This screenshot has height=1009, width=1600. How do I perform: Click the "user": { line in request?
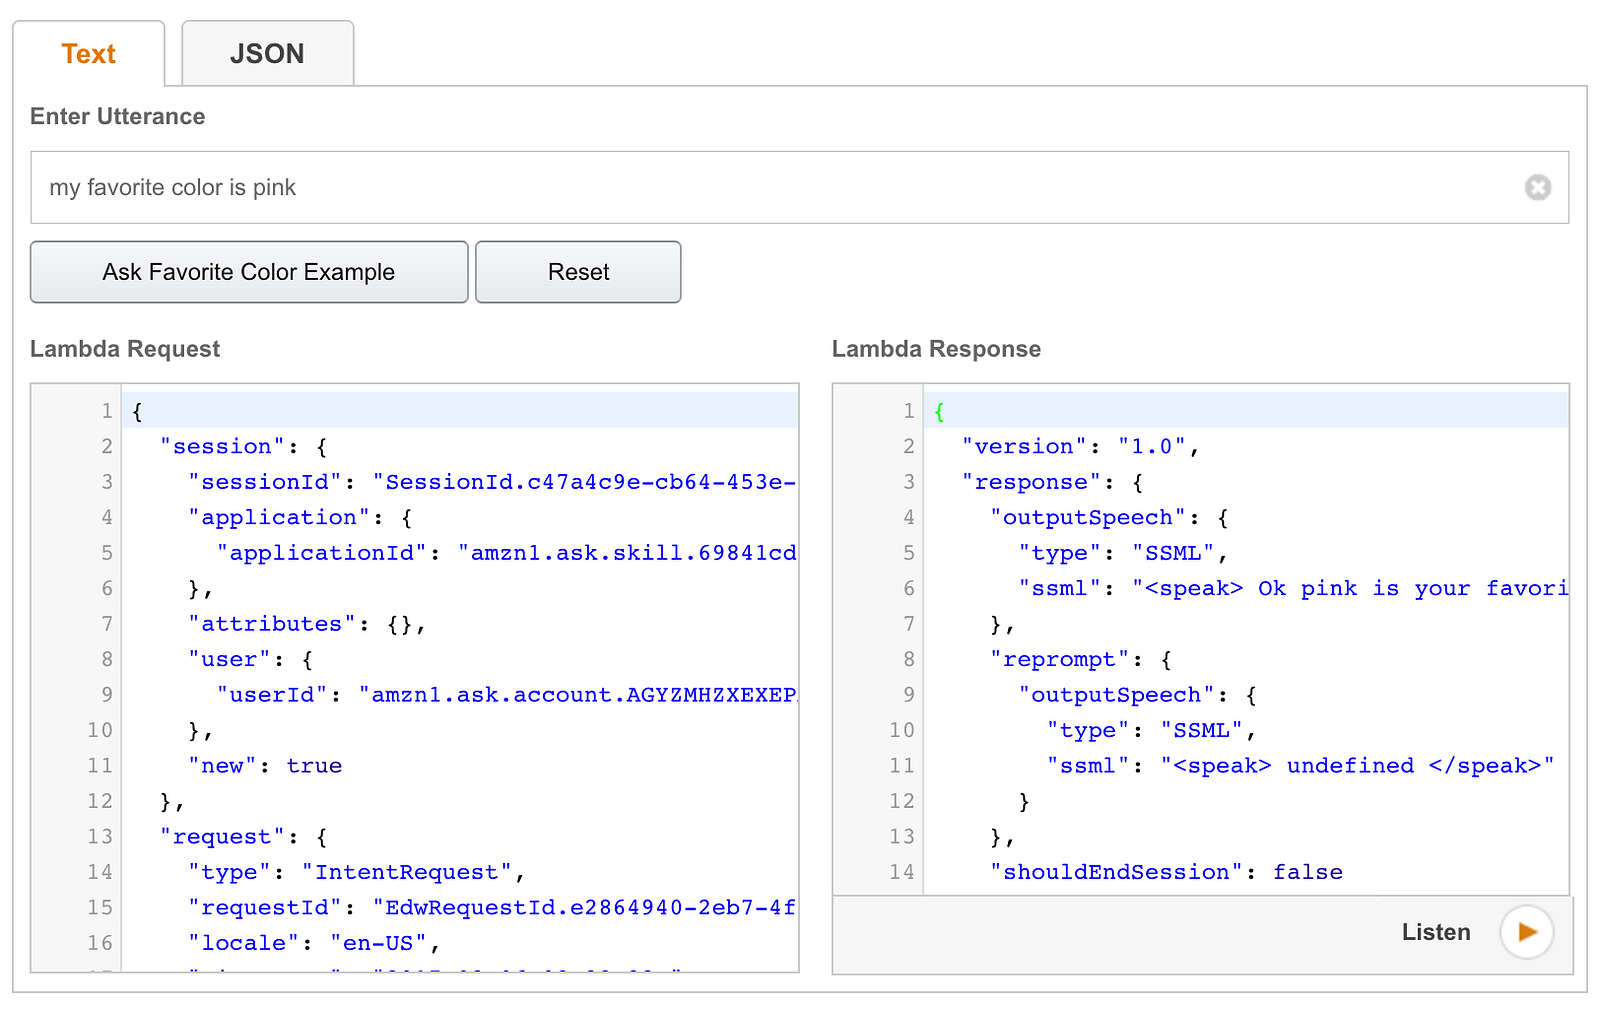(250, 659)
